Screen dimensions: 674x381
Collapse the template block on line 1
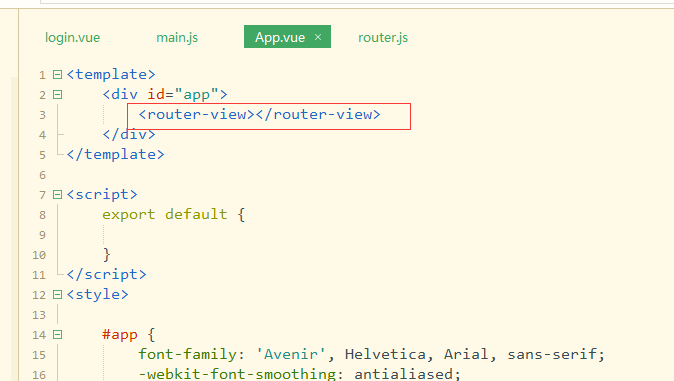pos(57,75)
